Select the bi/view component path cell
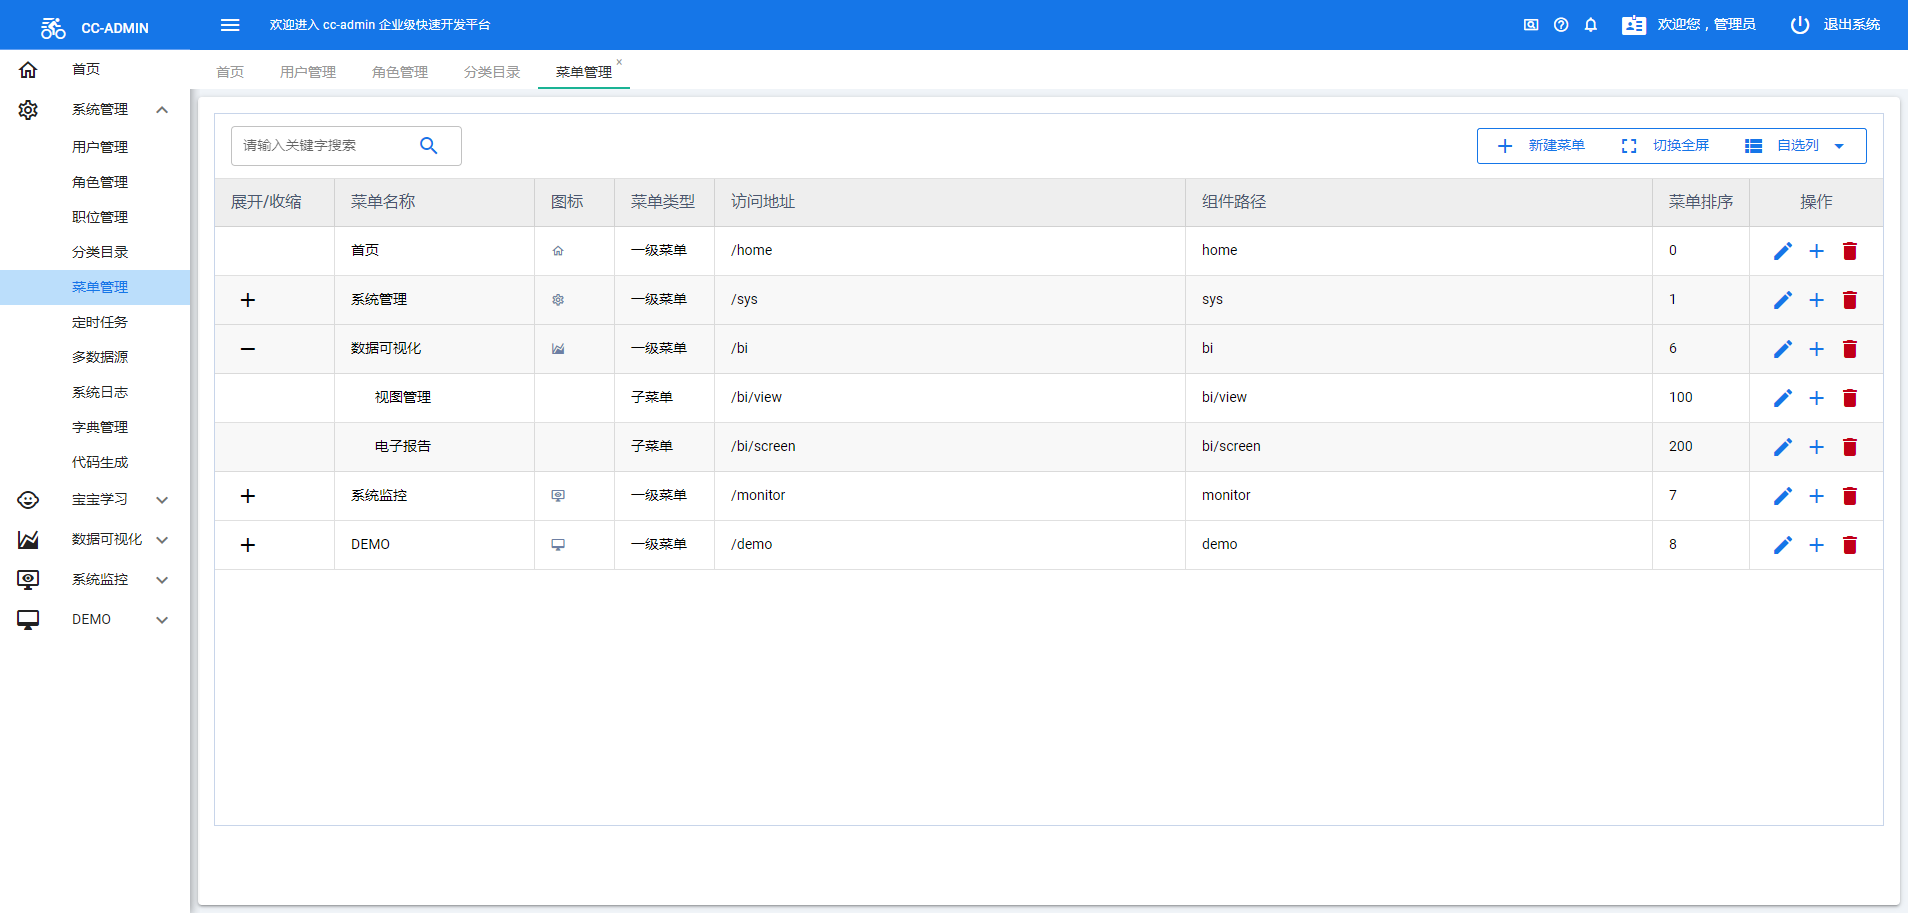Image resolution: width=1908 pixels, height=913 pixels. 1419,398
